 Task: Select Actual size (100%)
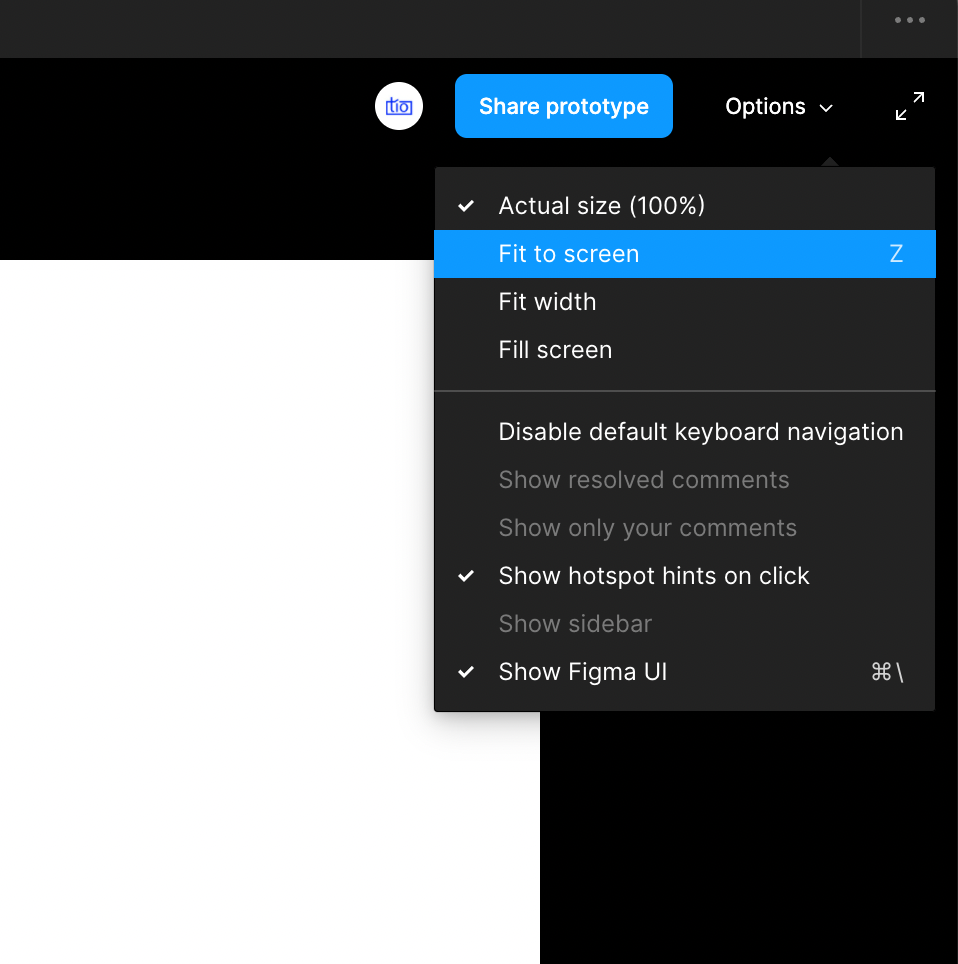(x=684, y=206)
